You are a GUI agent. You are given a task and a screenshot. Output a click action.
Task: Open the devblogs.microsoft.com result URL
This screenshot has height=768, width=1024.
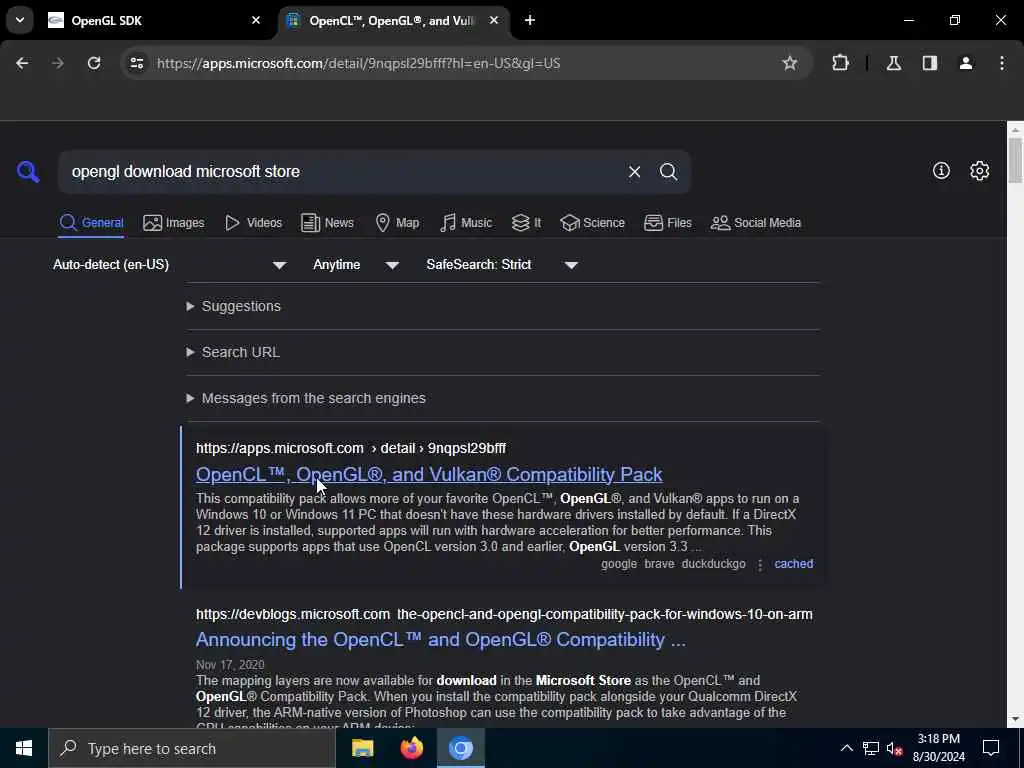(x=504, y=615)
